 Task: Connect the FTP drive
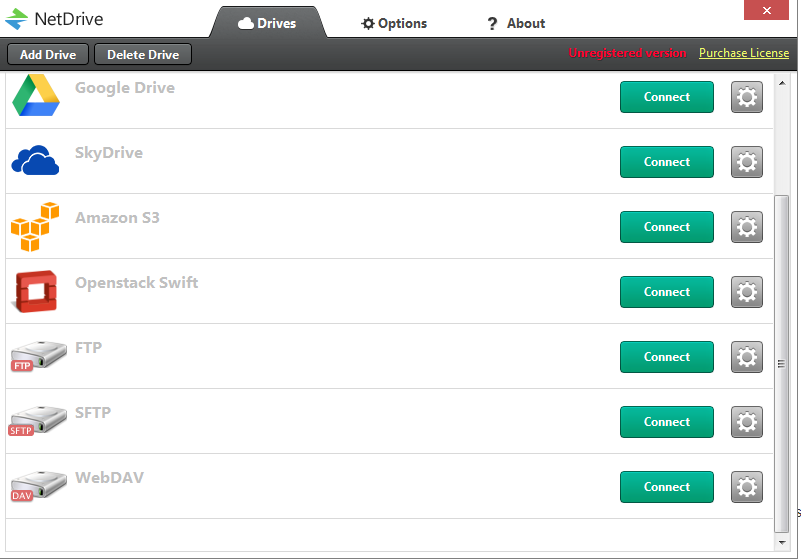pos(667,357)
